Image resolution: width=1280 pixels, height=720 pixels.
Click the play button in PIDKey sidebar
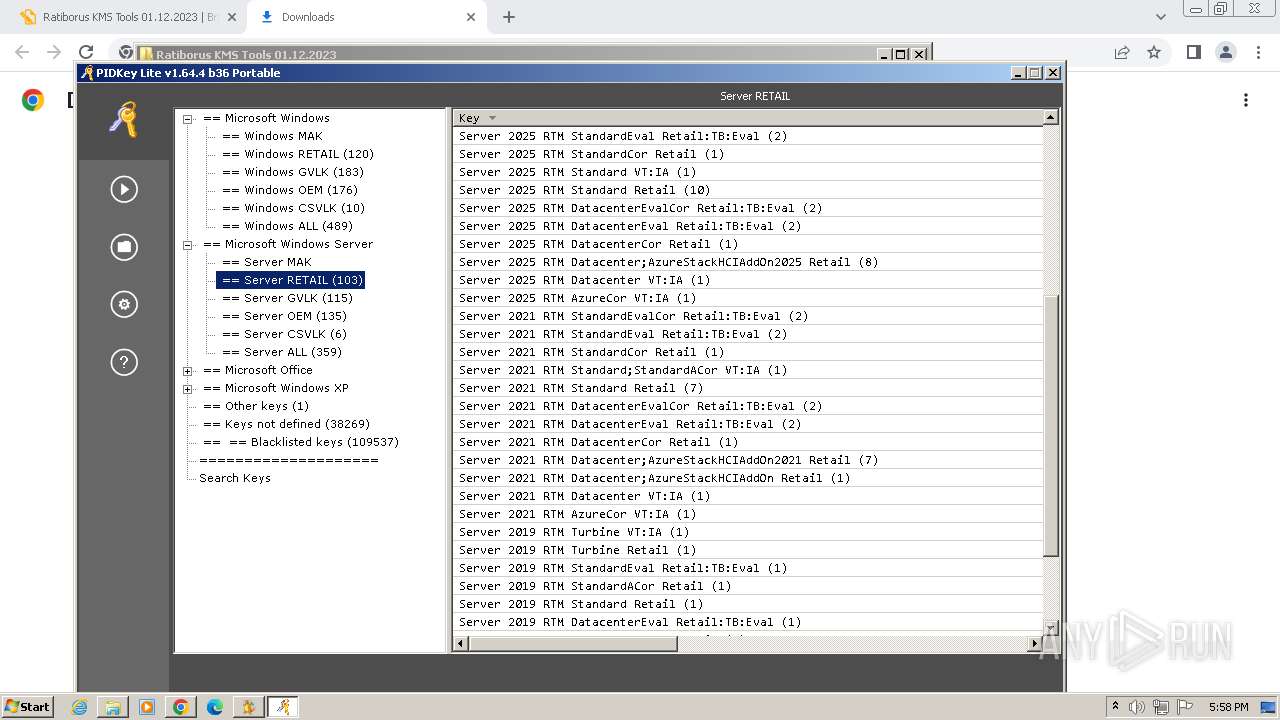(124, 189)
